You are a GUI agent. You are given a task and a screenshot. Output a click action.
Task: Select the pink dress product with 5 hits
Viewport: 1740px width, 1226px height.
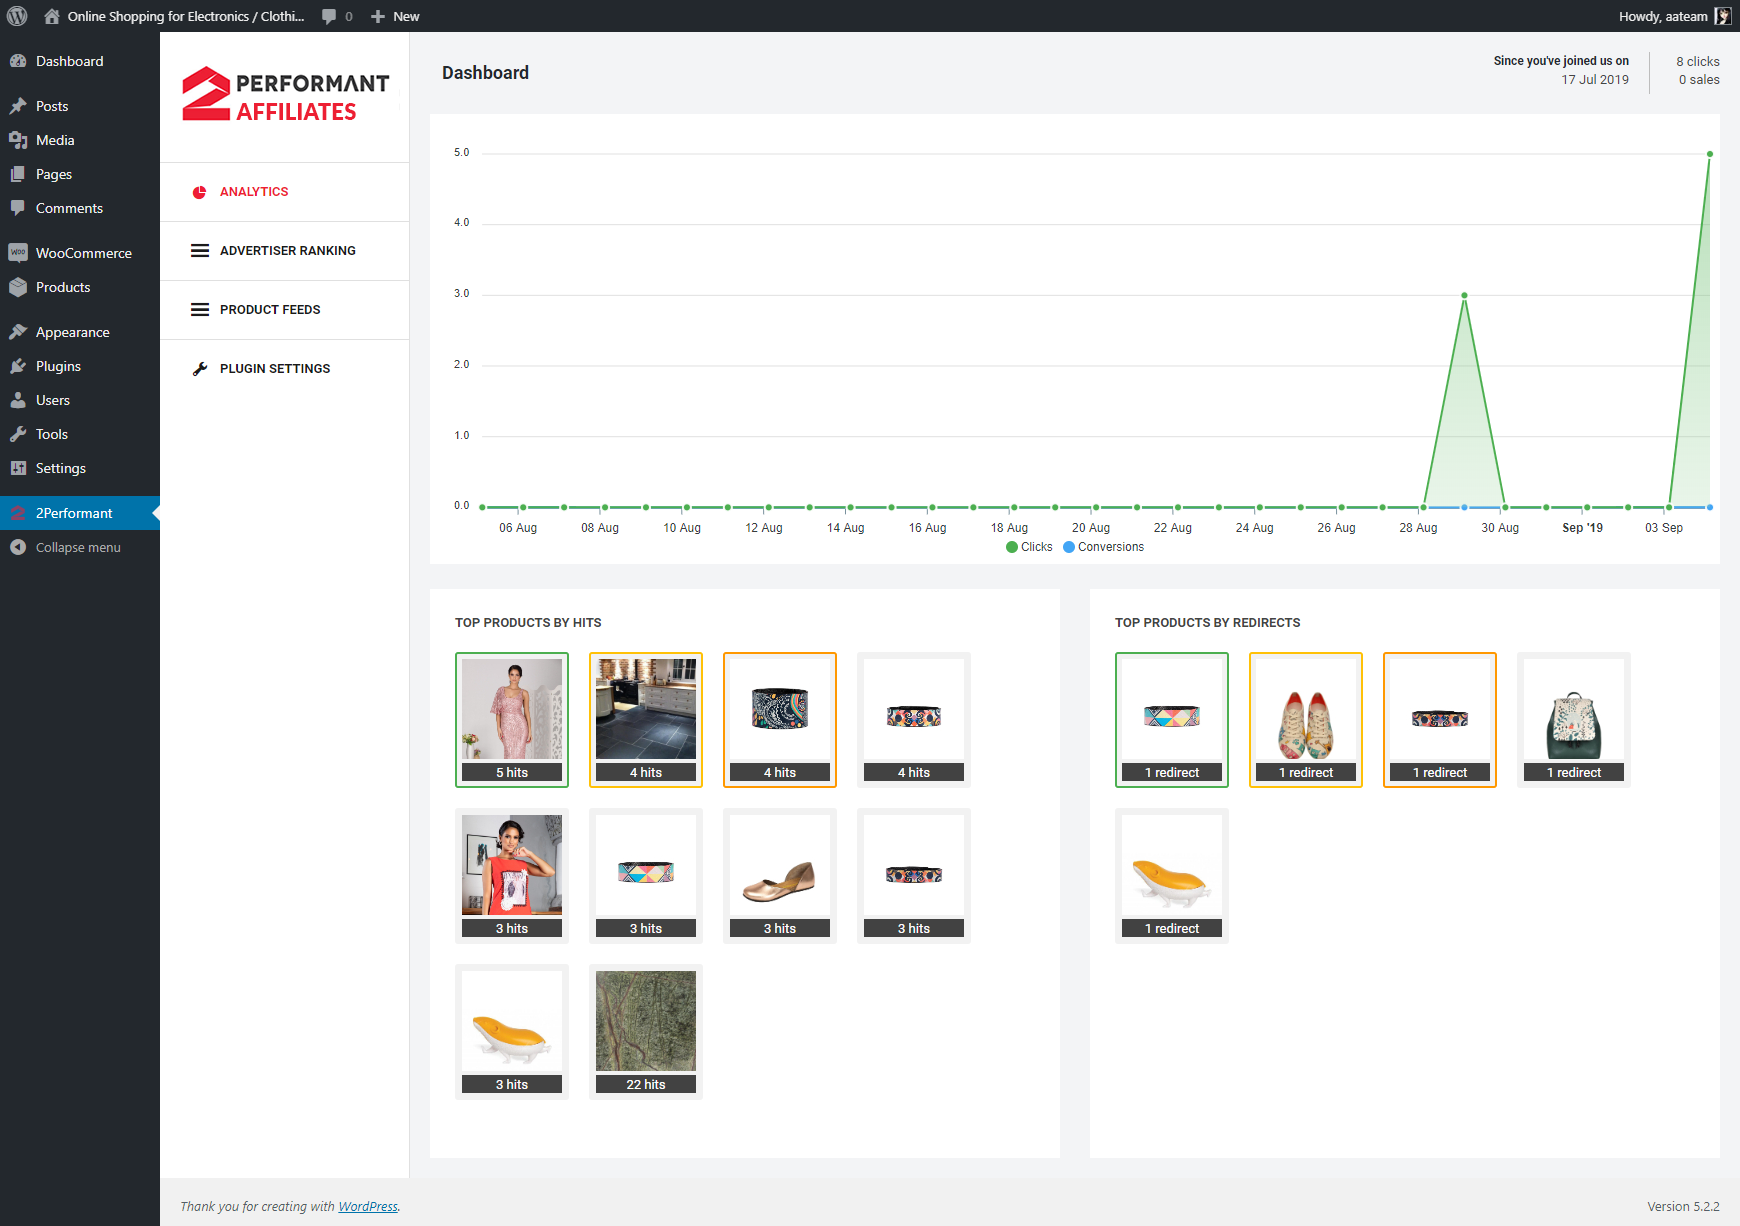[512, 720]
